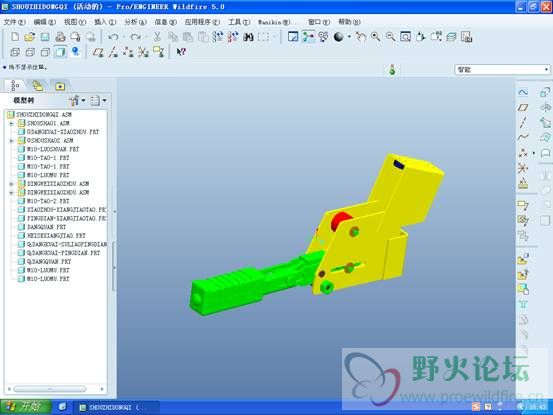The height and width of the screenshot is (415, 553).
Task: Create a new file with the New icon
Action: click(x=15, y=37)
